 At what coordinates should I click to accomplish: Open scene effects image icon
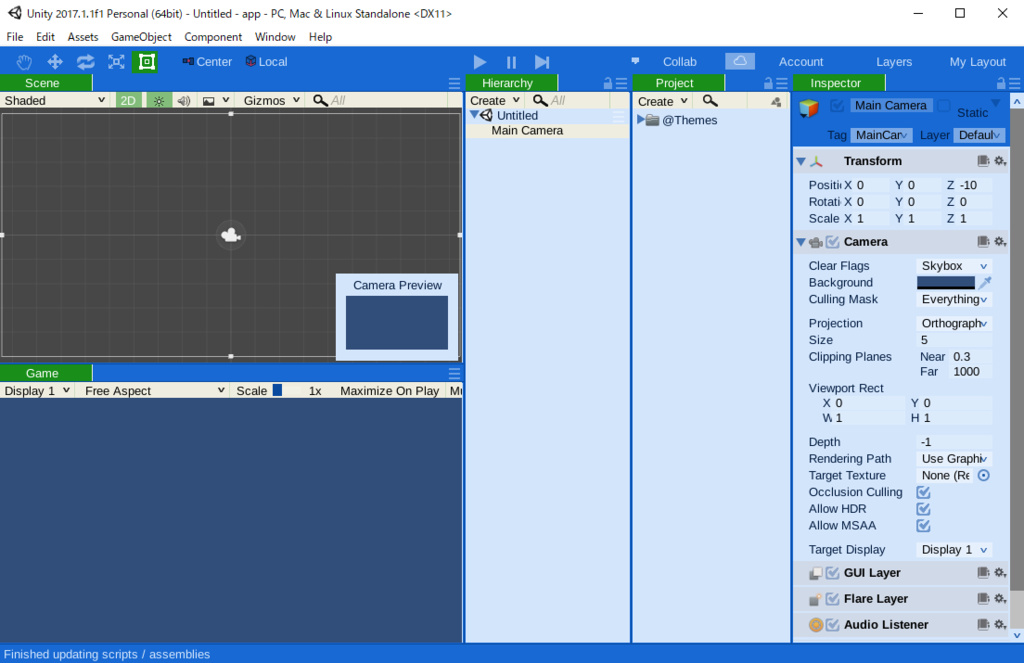pos(209,101)
